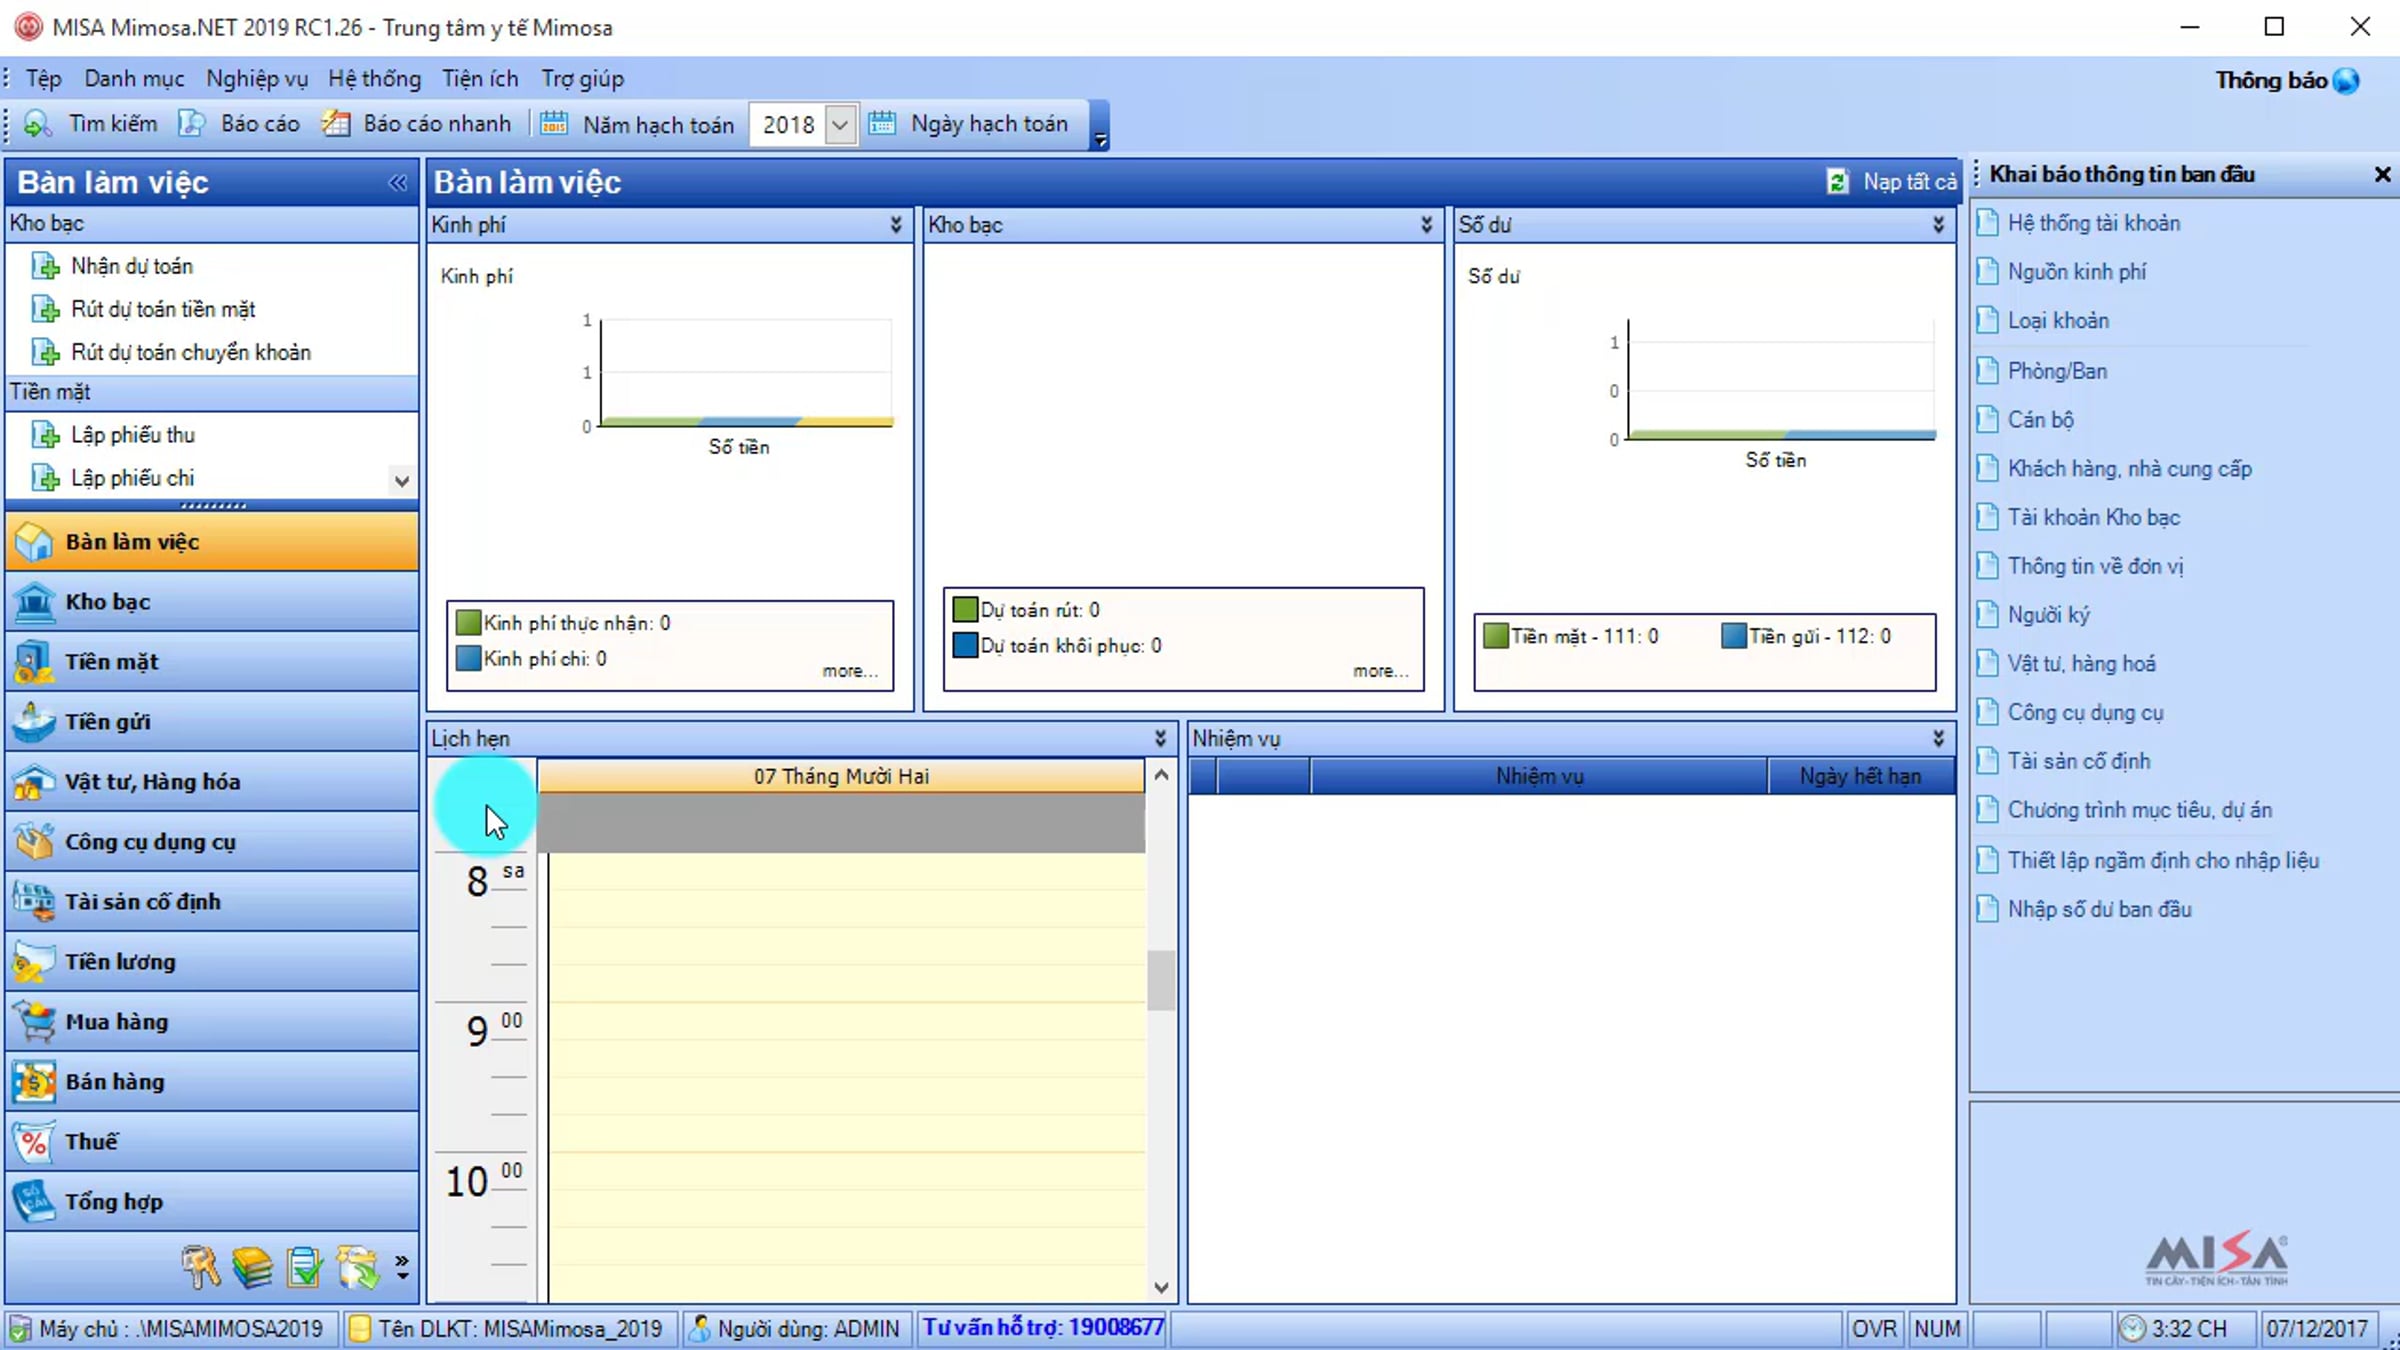This screenshot has height=1350, width=2400.
Task: Click the Tài sản cố định sidebar icon
Action: click(x=34, y=902)
